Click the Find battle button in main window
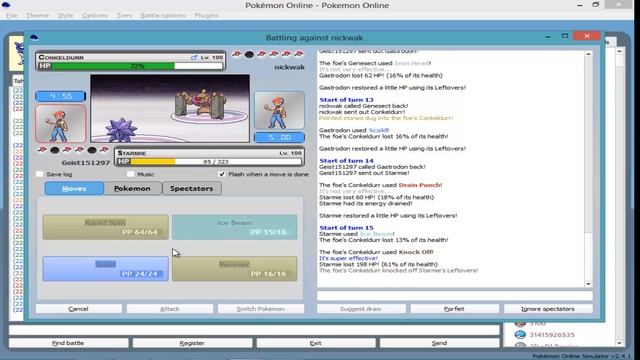Image resolution: width=640 pixels, height=360 pixels. point(68,343)
